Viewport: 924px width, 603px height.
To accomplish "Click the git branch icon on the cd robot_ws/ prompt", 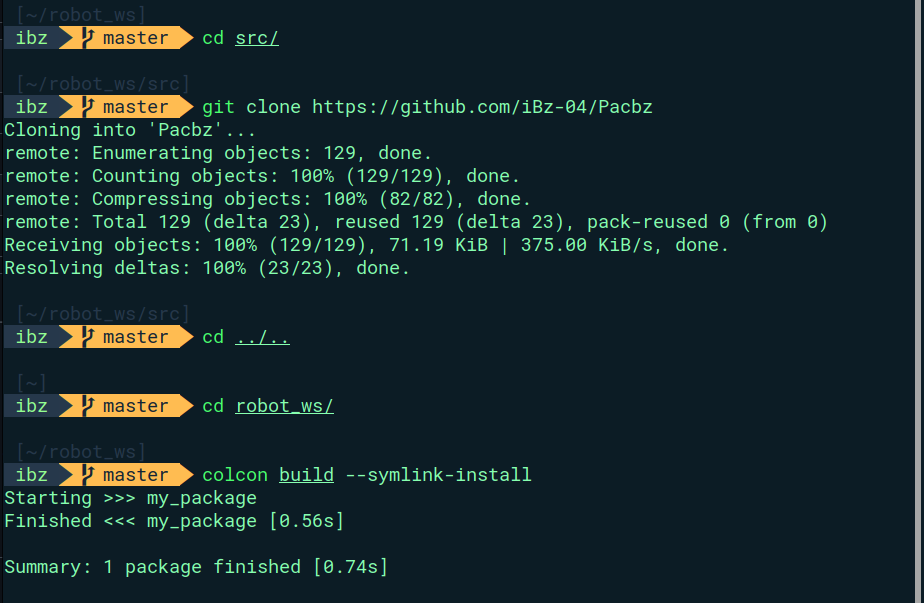I will click(88, 406).
